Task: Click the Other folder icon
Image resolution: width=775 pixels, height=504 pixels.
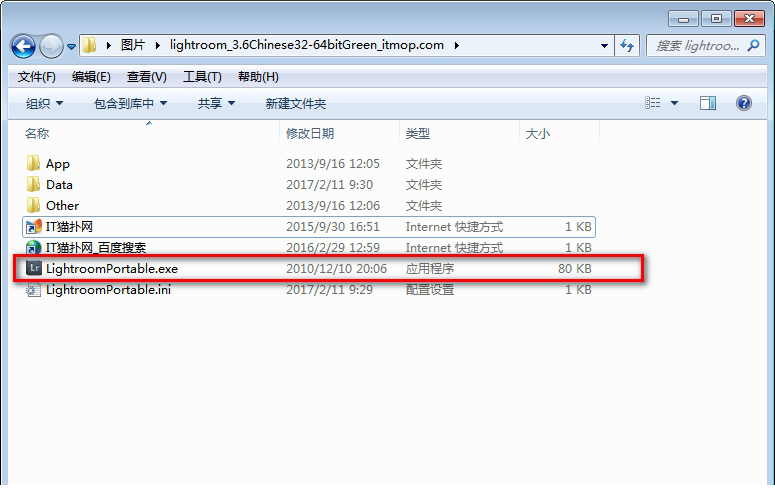Action: 33,205
